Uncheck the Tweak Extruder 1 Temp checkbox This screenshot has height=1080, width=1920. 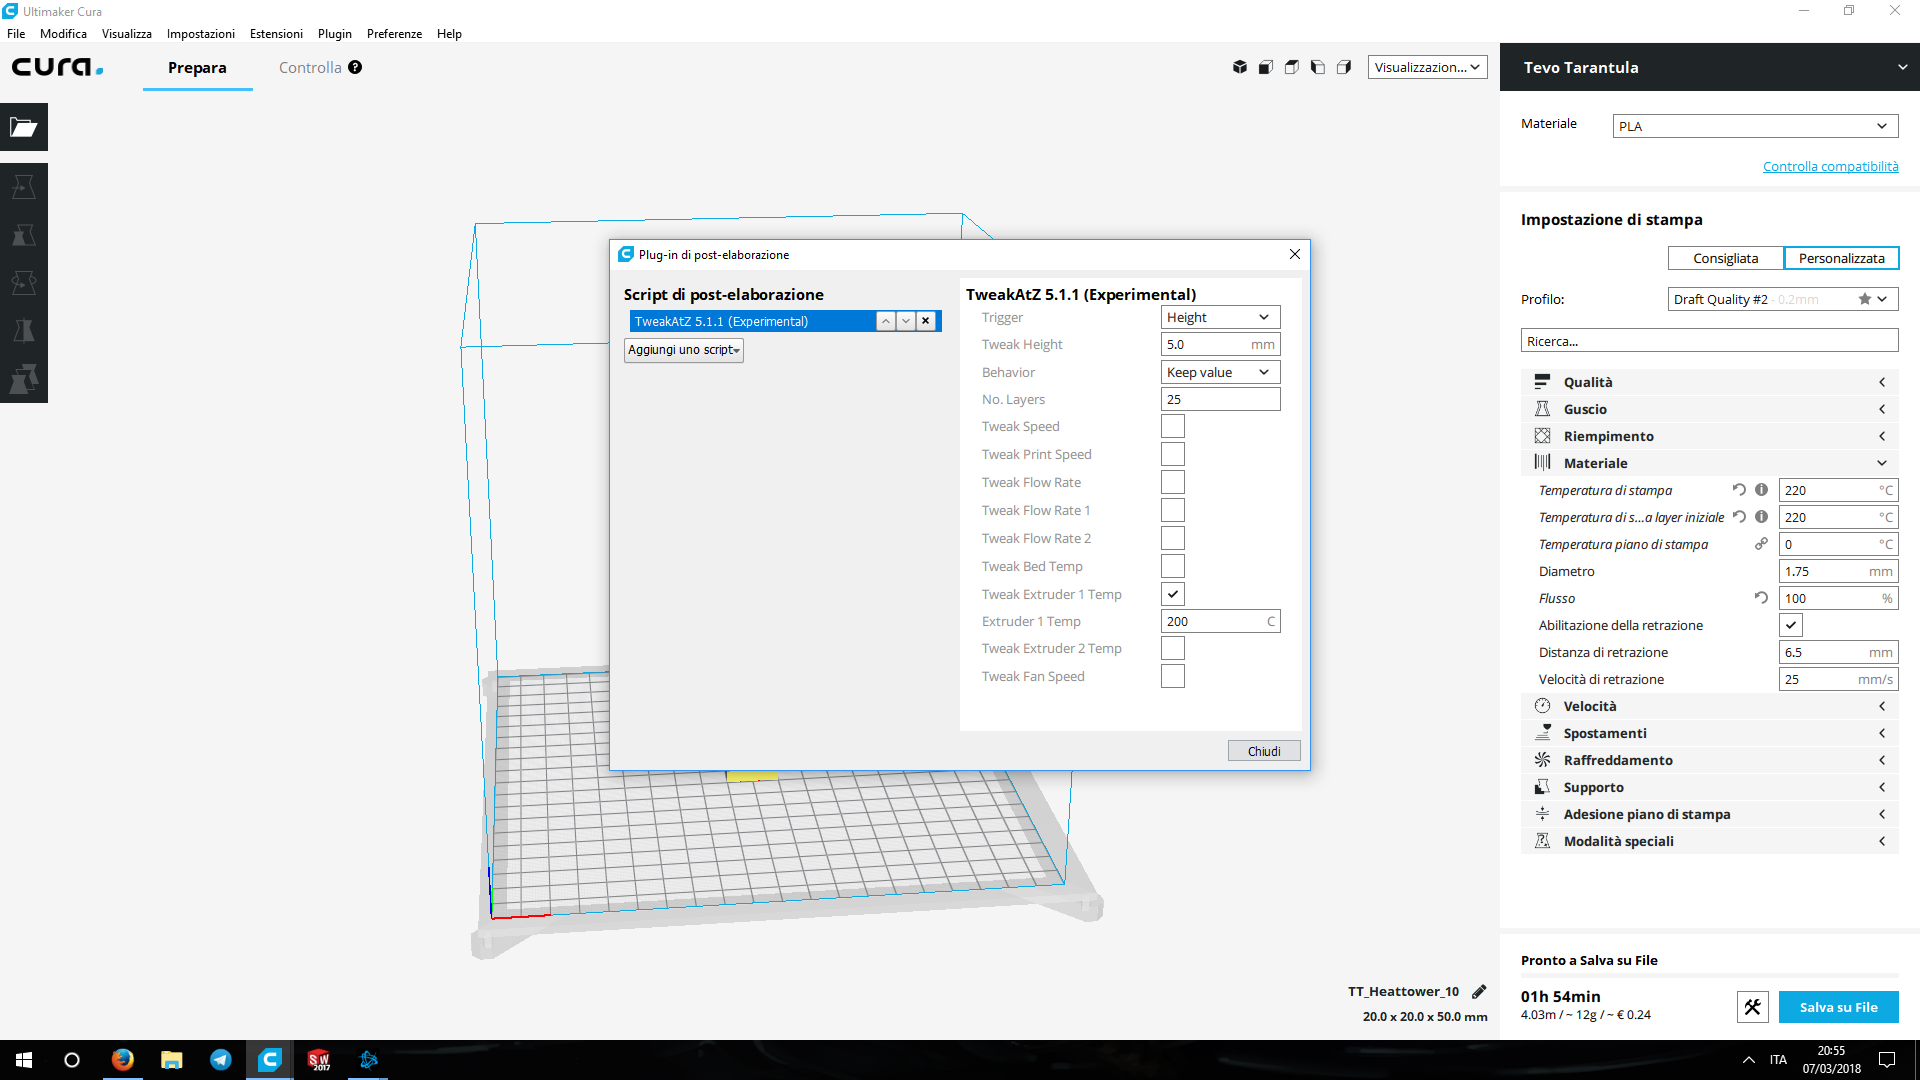(1172, 593)
